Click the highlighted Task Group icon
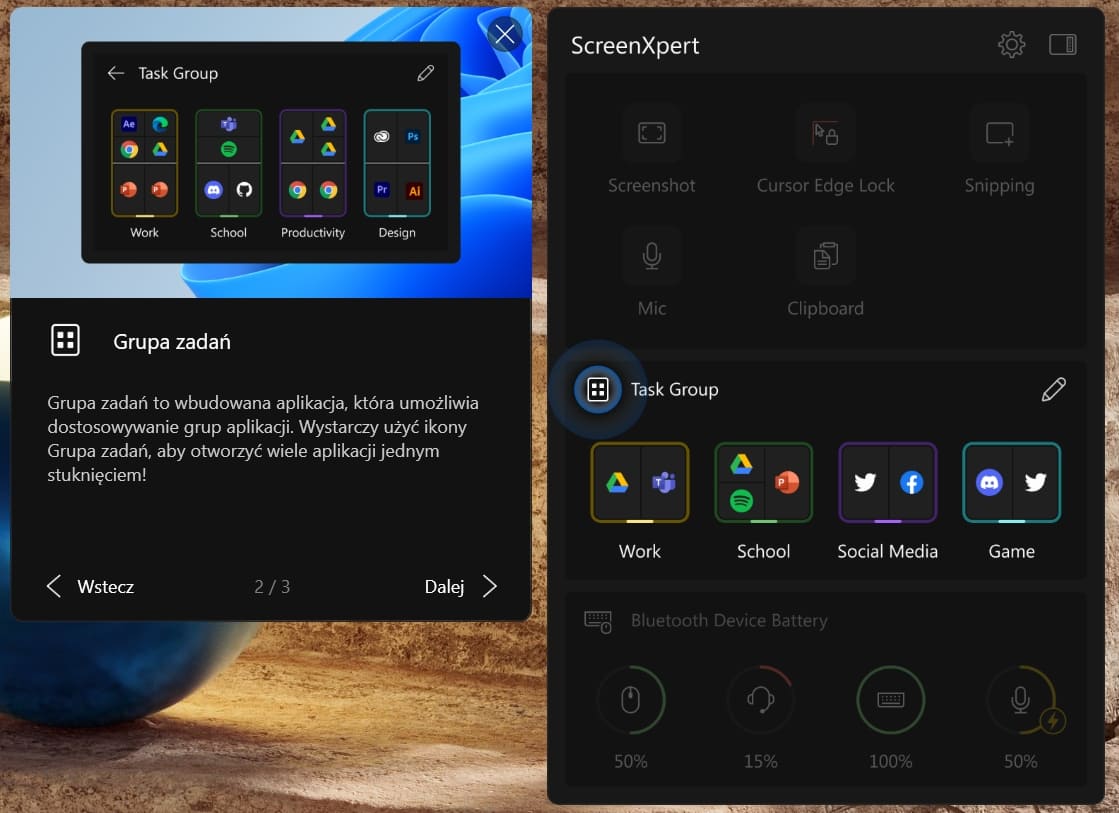Image resolution: width=1119 pixels, height=813 pixels. (598, 389)
